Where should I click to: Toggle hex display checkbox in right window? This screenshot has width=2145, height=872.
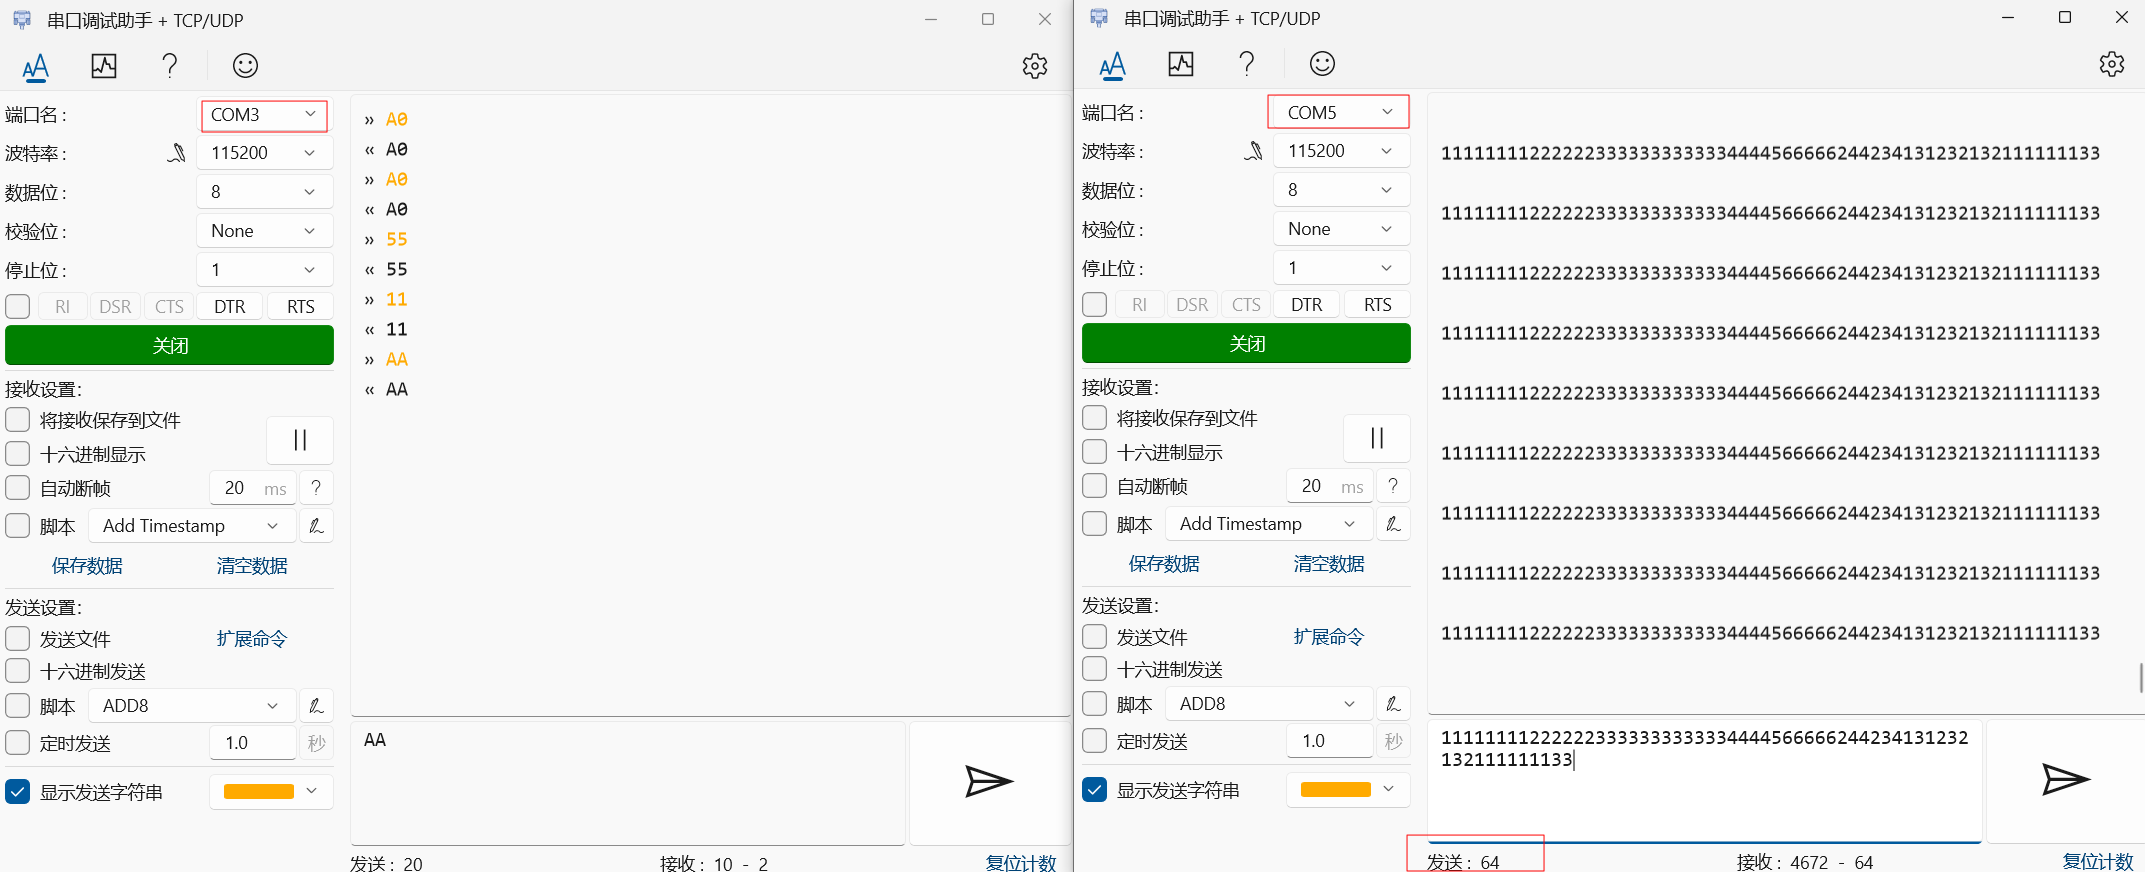click(1095, 452)
